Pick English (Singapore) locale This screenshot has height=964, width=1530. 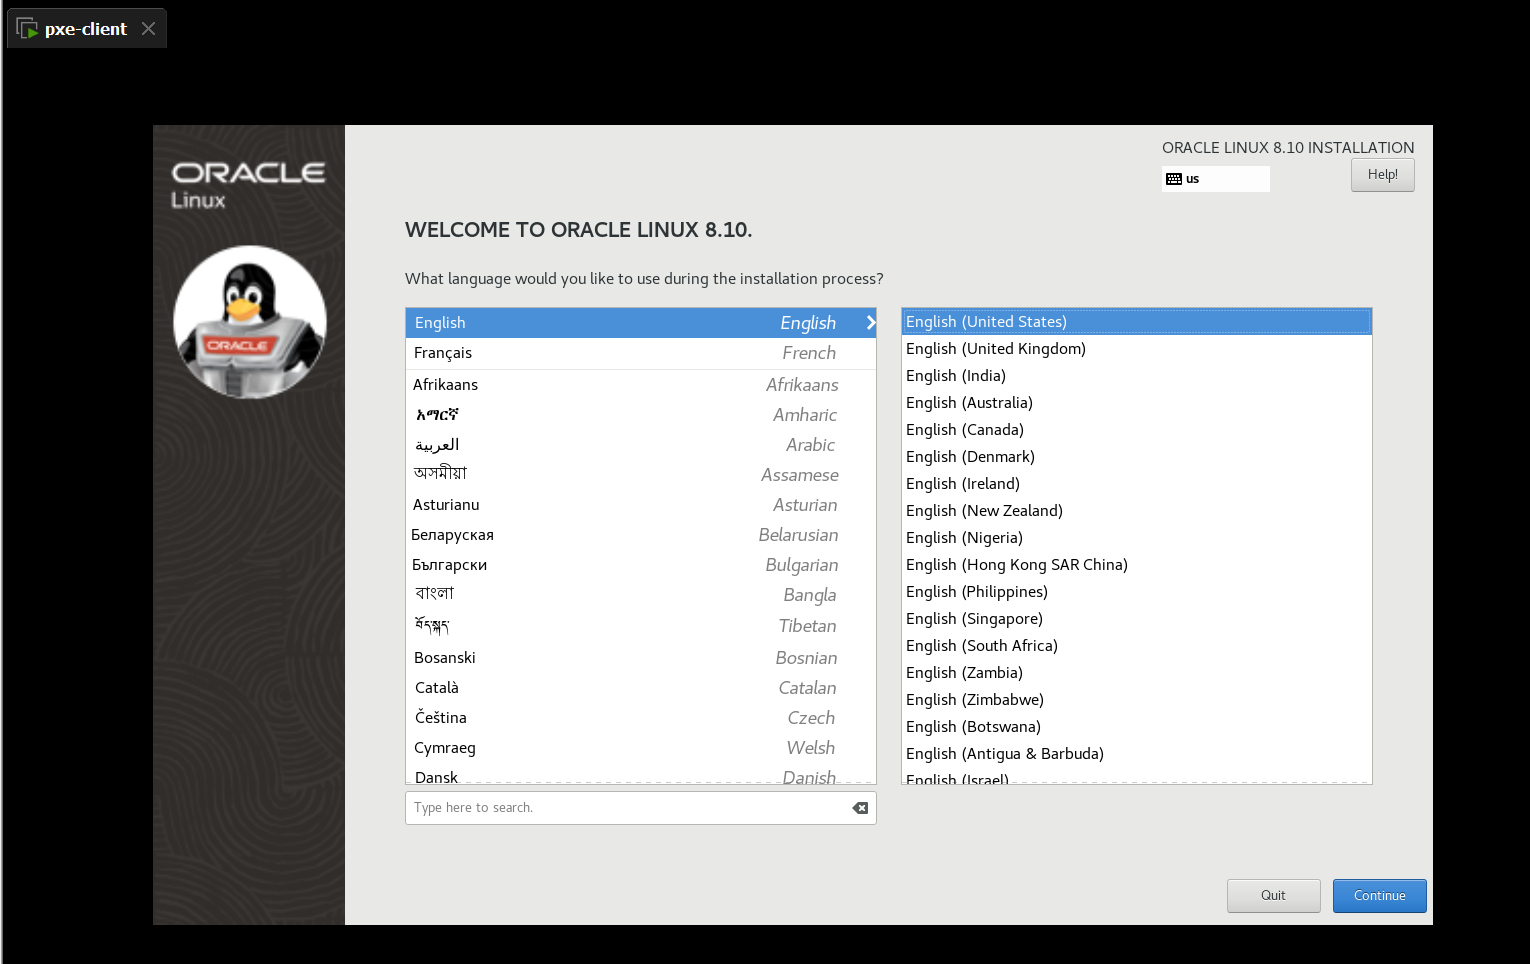pos(1137,619)
